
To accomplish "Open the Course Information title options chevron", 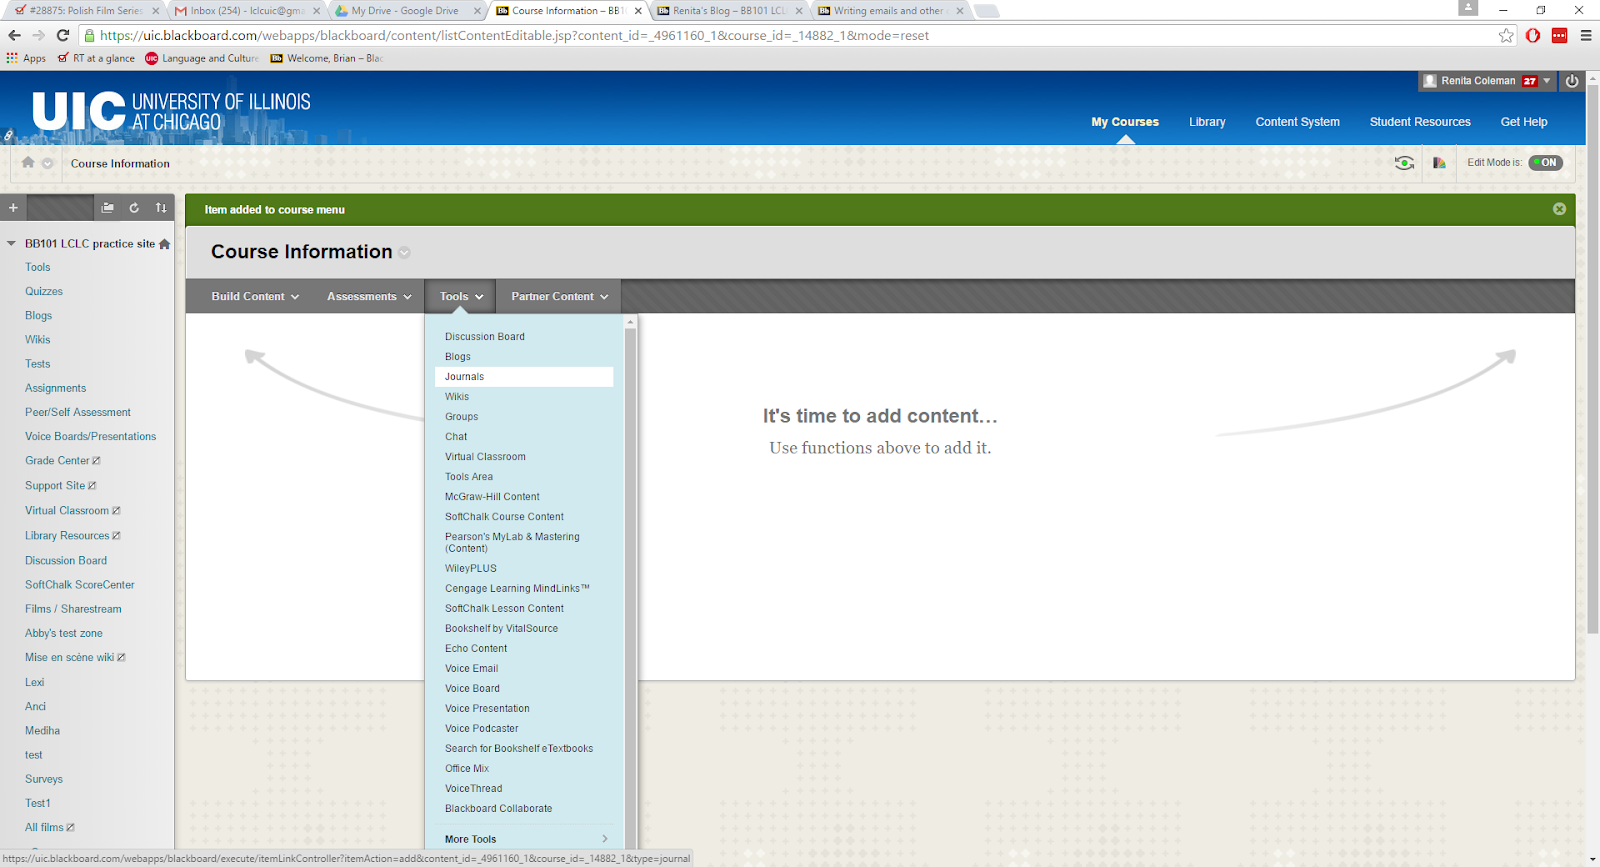I will point(404,253).
